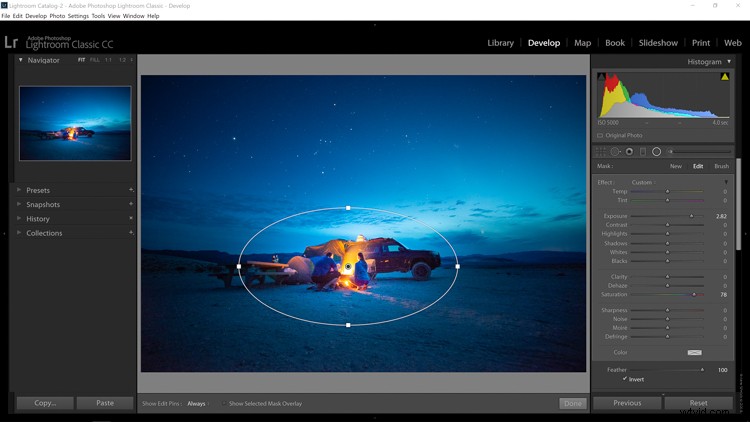
Task: Expand the Snapshots panel
Action: click(19, 204)
